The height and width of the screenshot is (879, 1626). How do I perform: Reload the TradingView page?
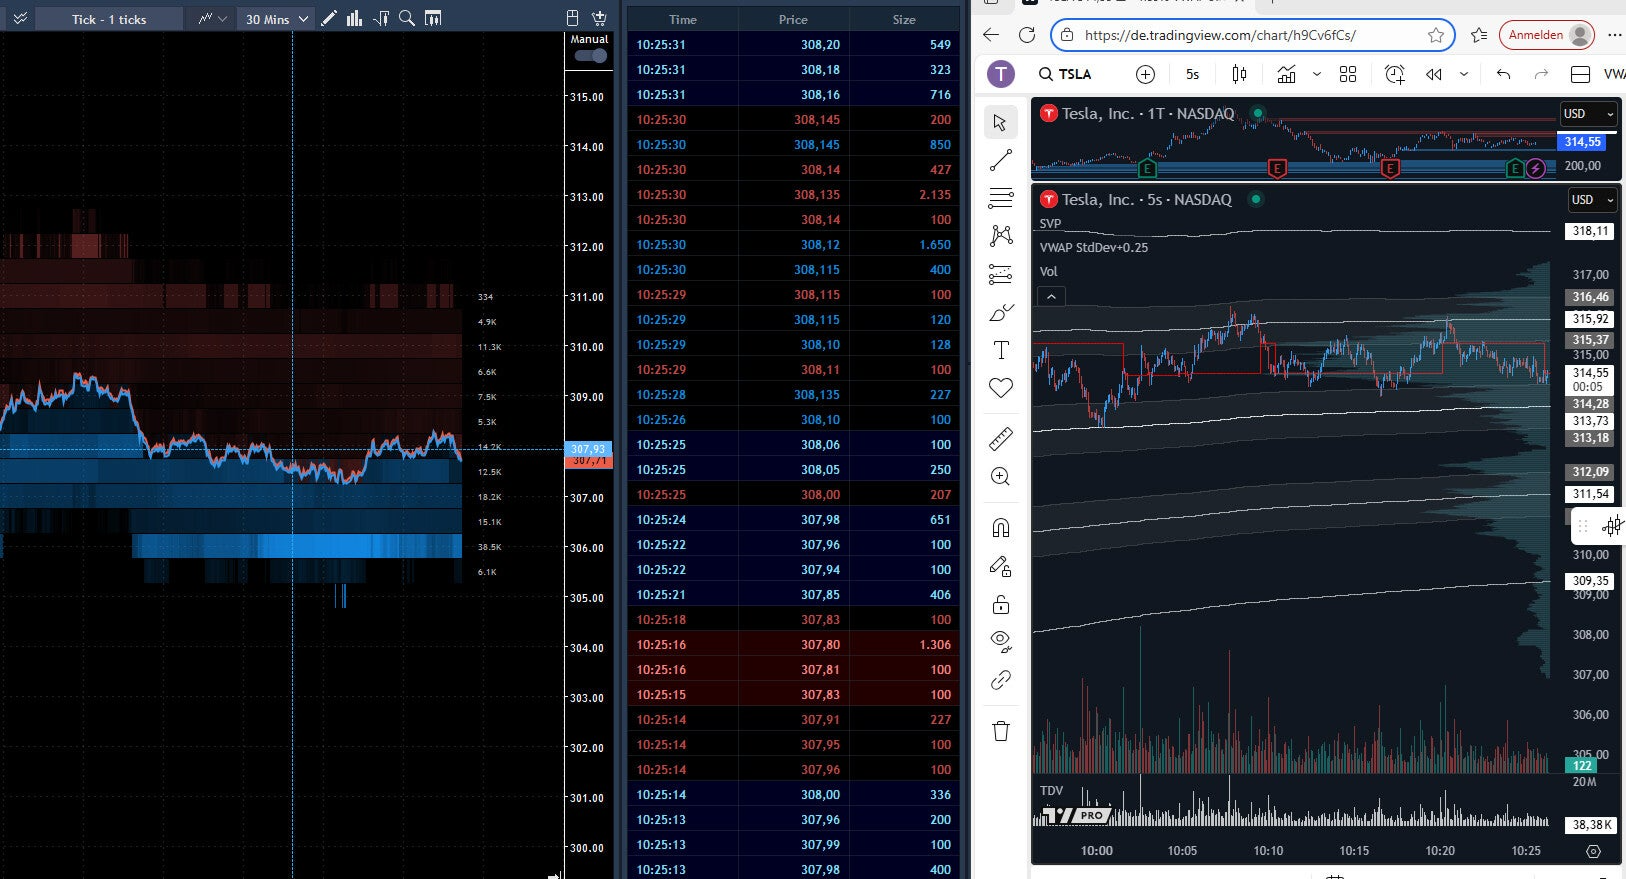pos(1027,35)
